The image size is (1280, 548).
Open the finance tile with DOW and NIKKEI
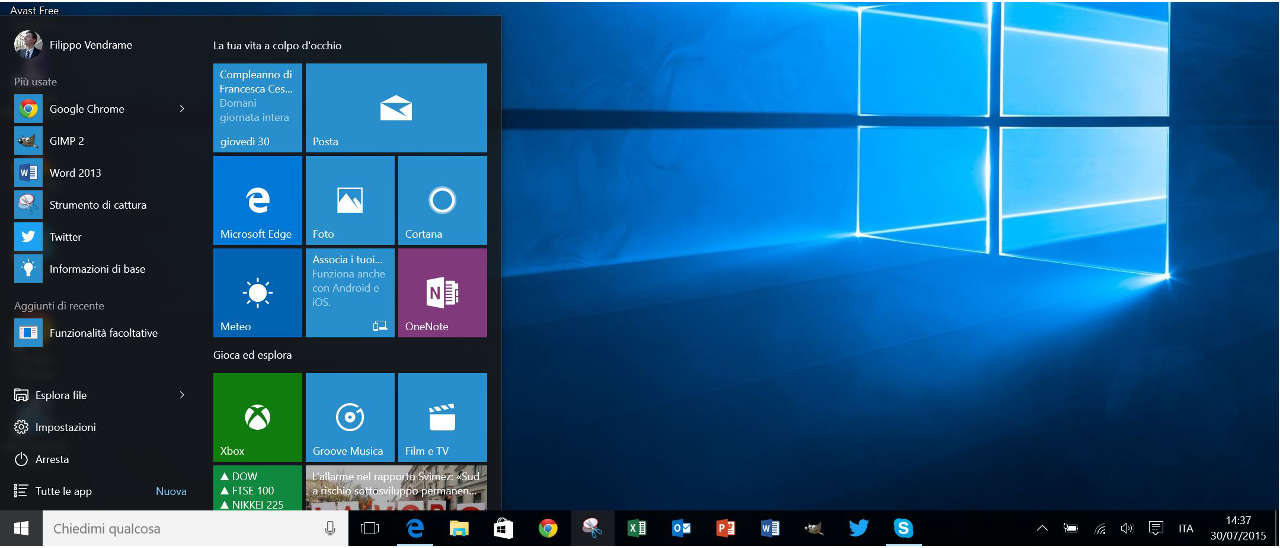257,488
